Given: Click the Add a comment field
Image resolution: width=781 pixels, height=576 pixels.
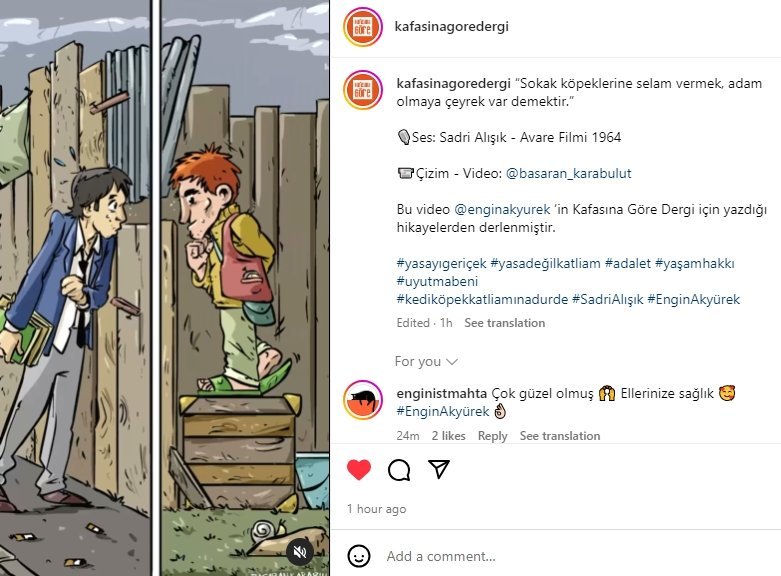Looking at the screenshot, I should point(578,556).
